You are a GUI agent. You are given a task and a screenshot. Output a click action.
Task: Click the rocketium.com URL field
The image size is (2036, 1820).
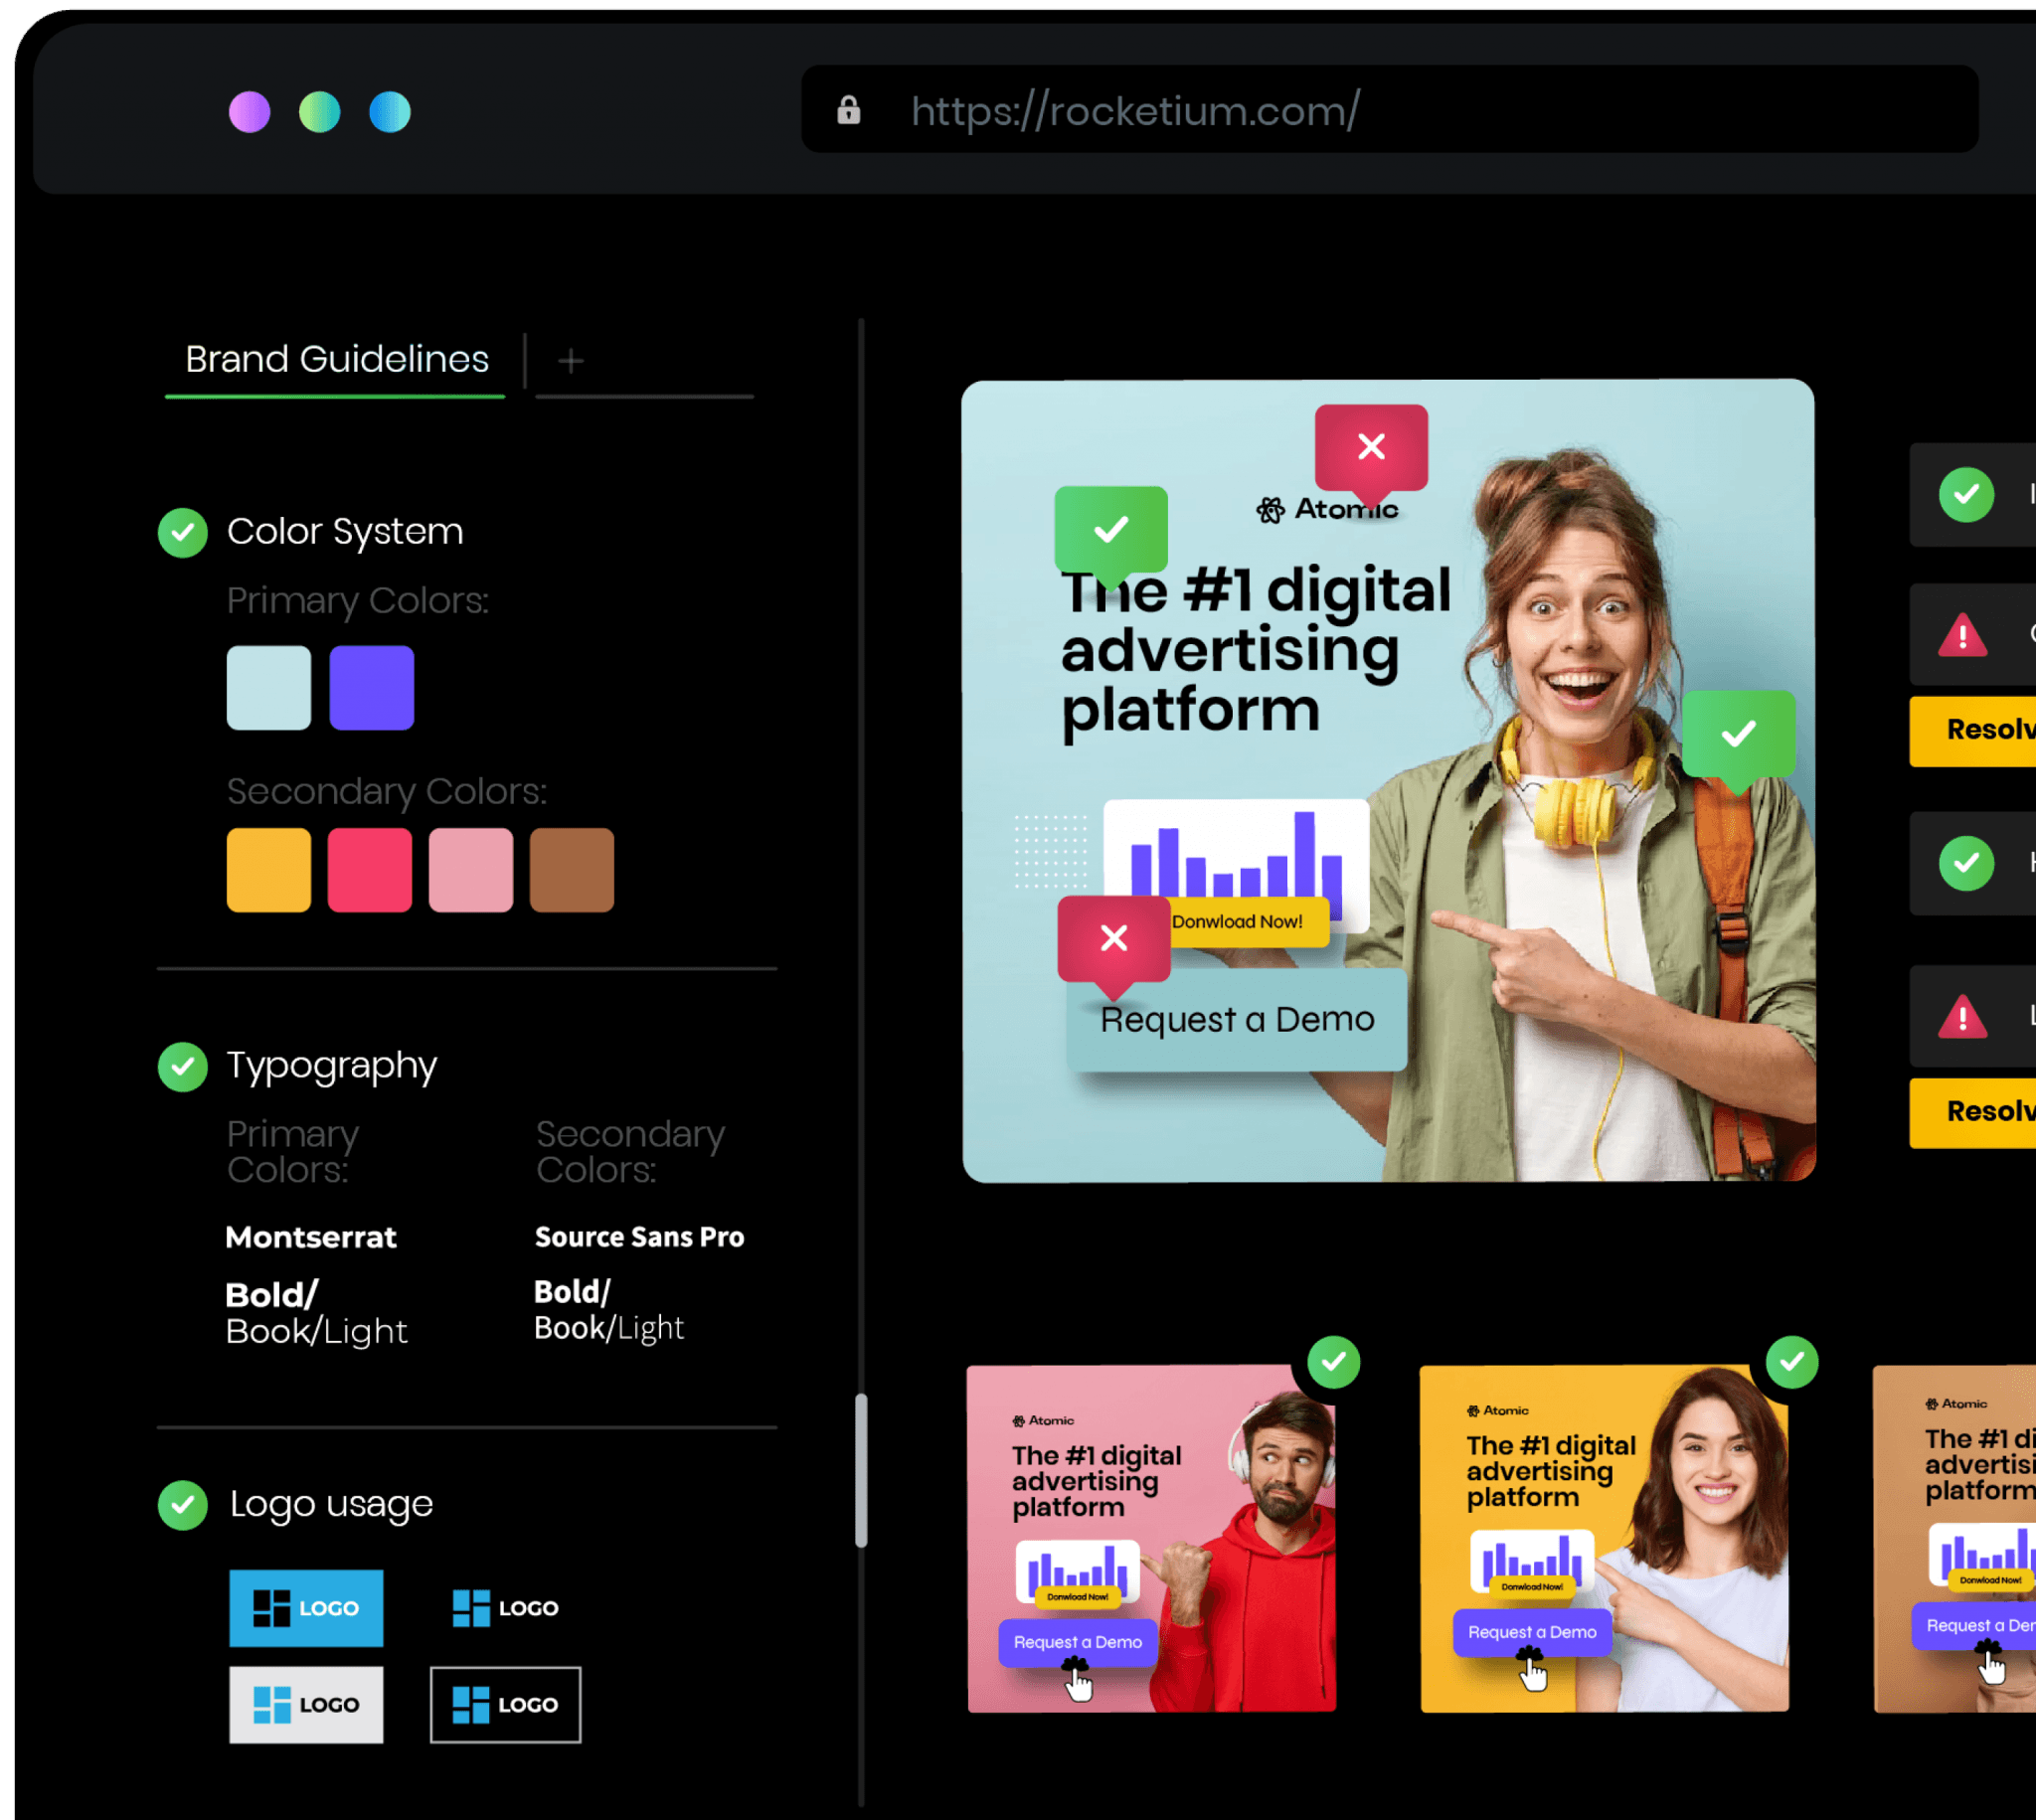point(1389,110)
